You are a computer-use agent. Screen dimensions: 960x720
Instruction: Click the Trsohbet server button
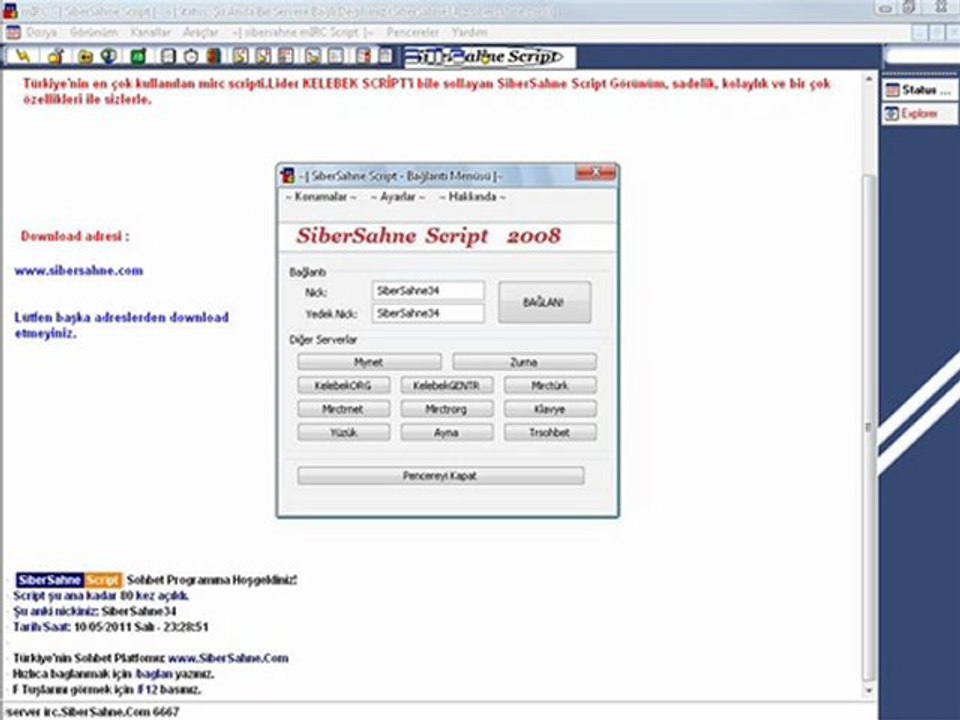pyautogui.click(x=550, y=432)
